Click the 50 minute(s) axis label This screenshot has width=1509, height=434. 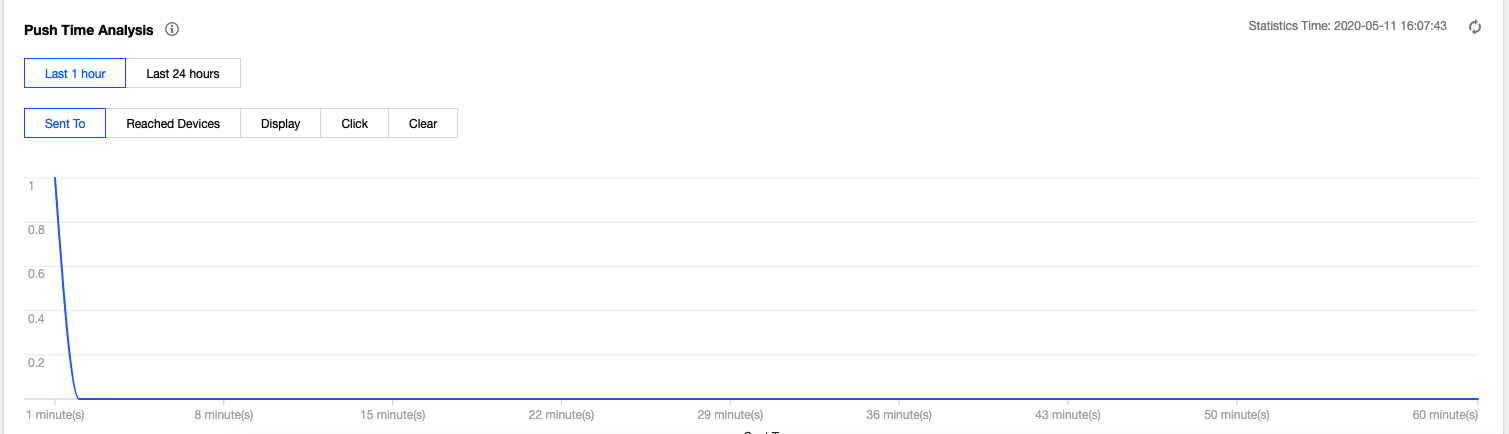(1237, 413)
